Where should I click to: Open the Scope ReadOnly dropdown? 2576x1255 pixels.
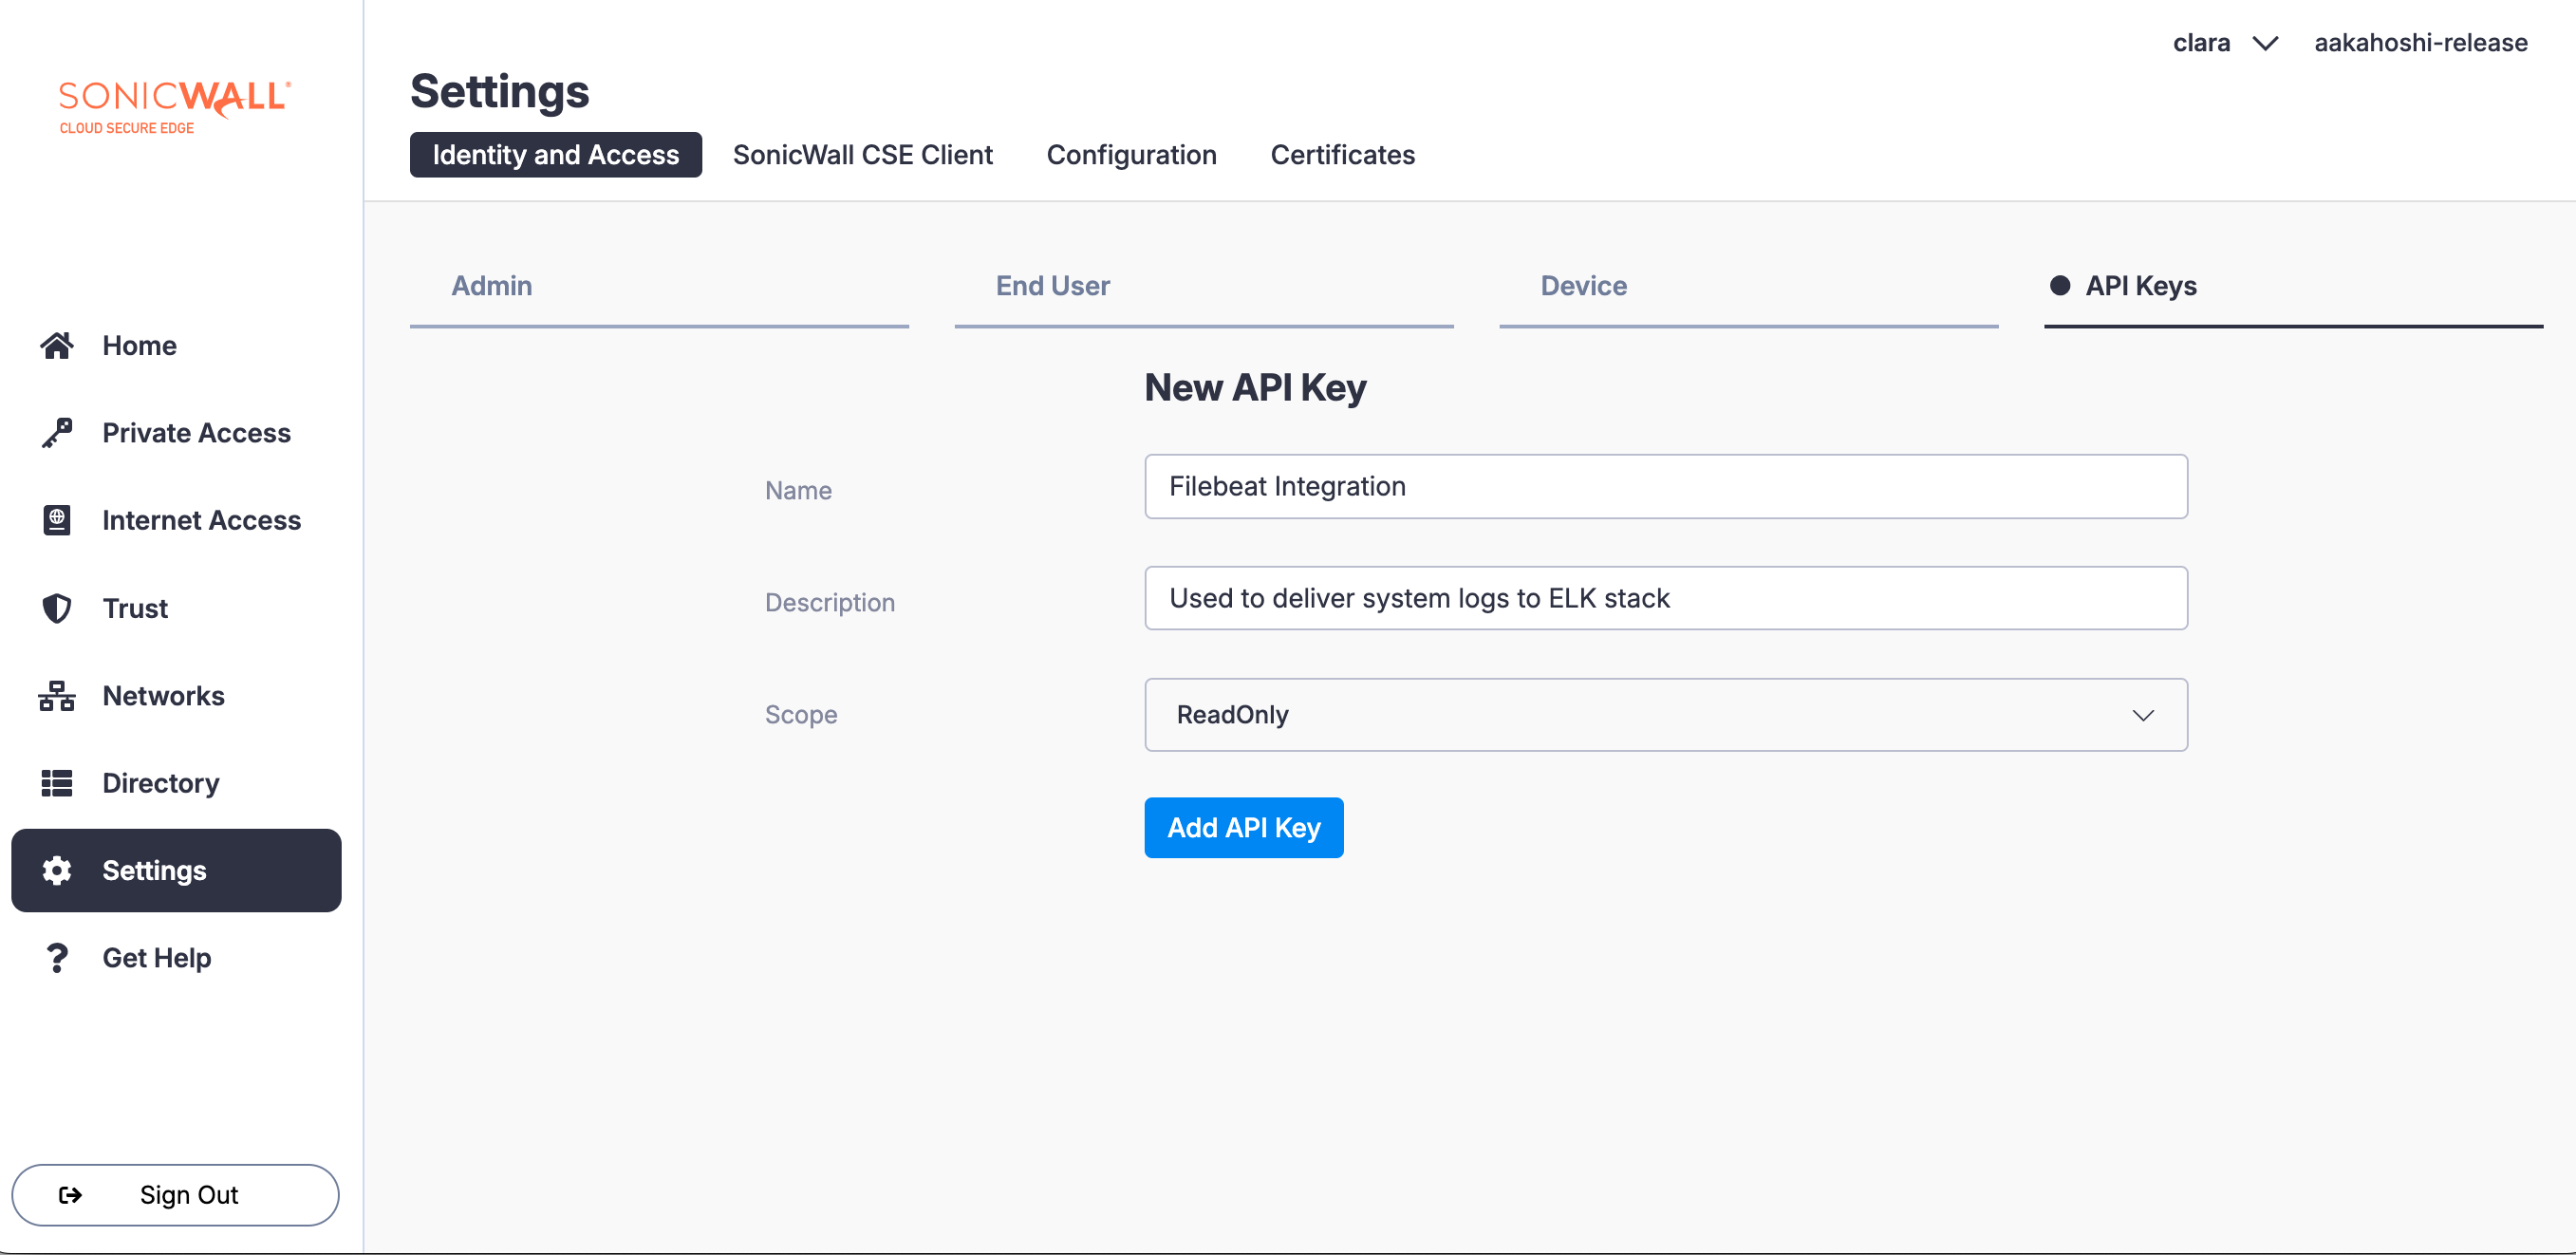1665,715
